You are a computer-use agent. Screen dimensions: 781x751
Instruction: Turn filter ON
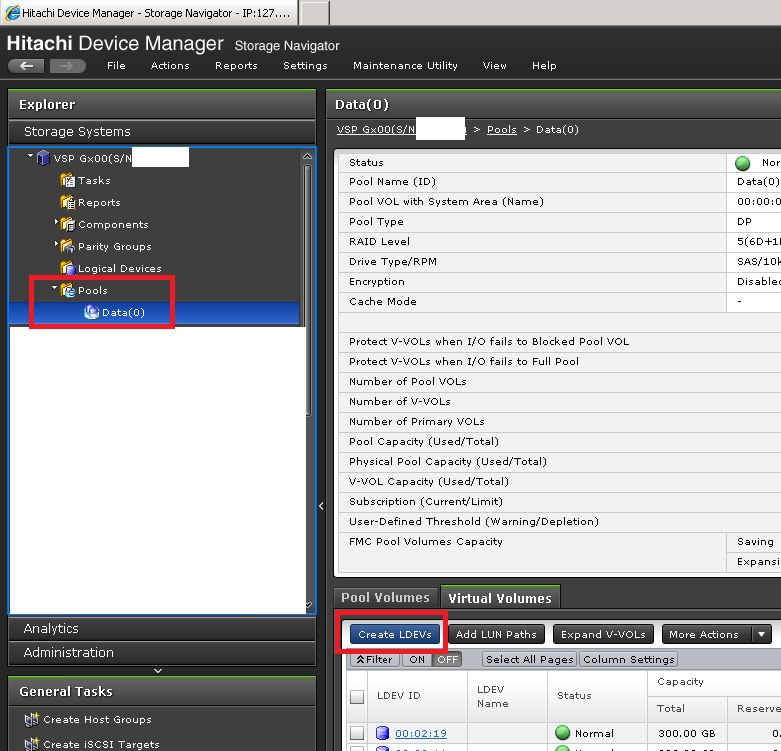click(x=417, y=659)
